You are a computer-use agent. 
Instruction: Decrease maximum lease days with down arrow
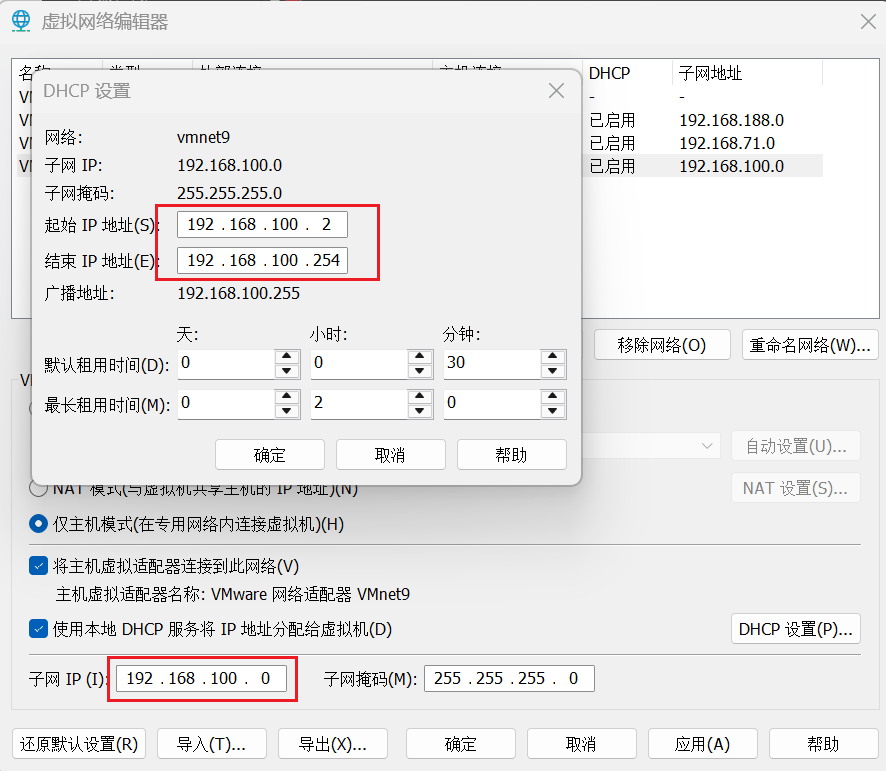[x=287, y=411]
